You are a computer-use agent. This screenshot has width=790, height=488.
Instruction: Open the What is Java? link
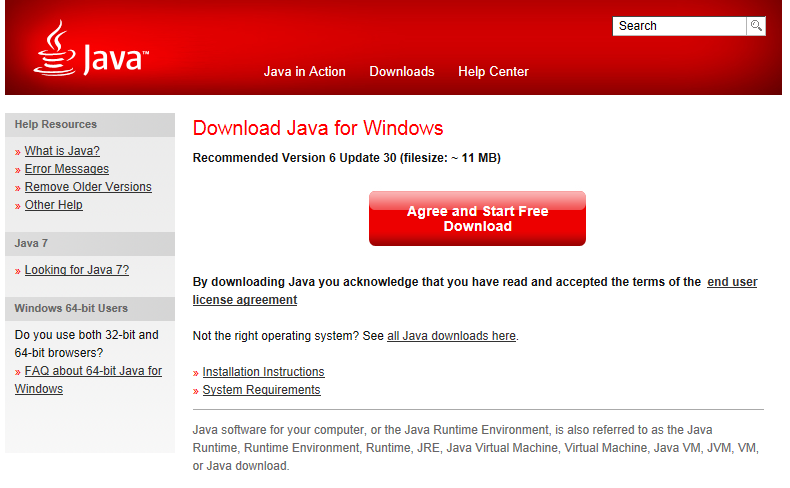[62, 151]
